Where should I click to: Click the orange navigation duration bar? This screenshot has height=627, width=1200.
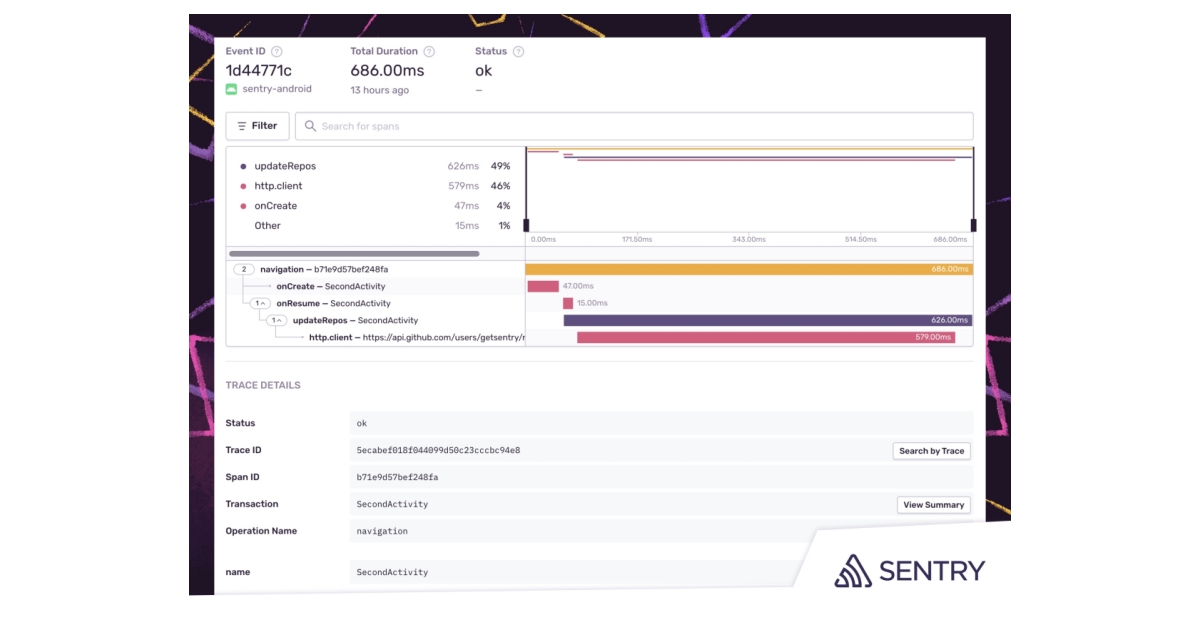click(748, 269)
